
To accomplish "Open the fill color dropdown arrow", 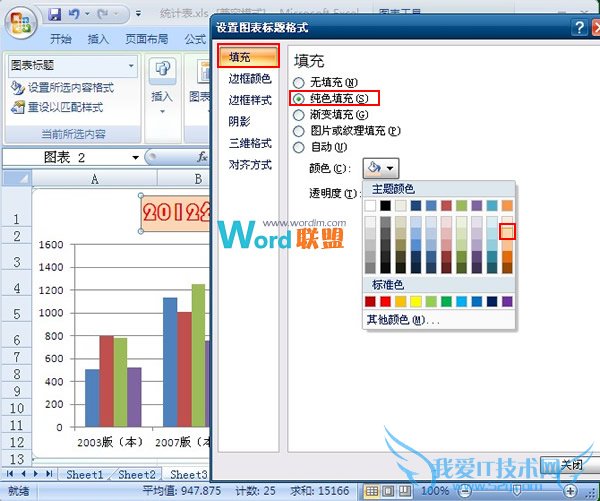I will pyautogui.click(x=390, y=168).
